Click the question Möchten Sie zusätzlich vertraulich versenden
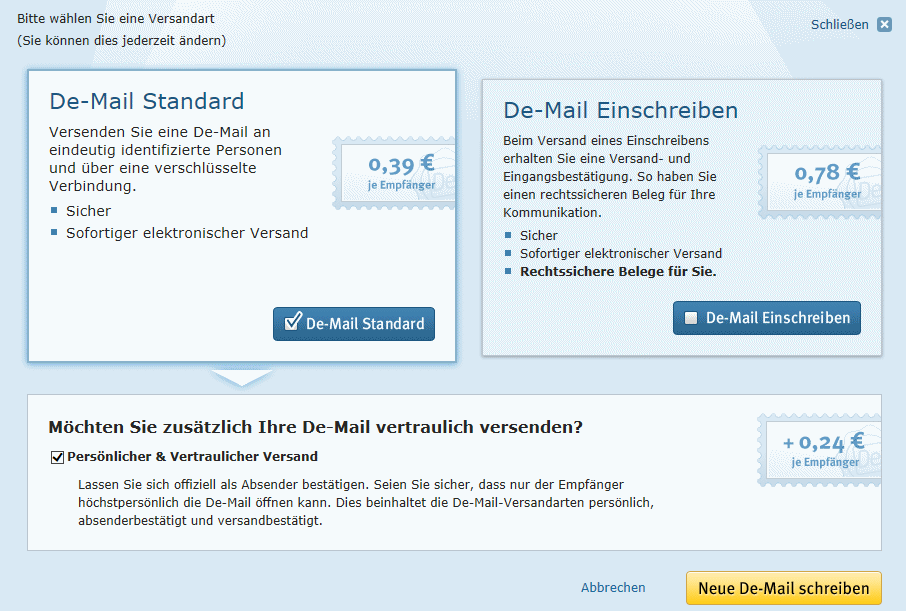 click(315, 427)
